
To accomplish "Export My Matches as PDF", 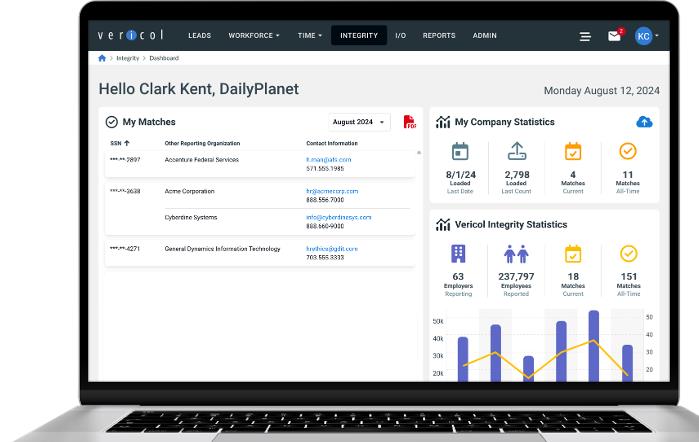I will click(x=409, y=122).
